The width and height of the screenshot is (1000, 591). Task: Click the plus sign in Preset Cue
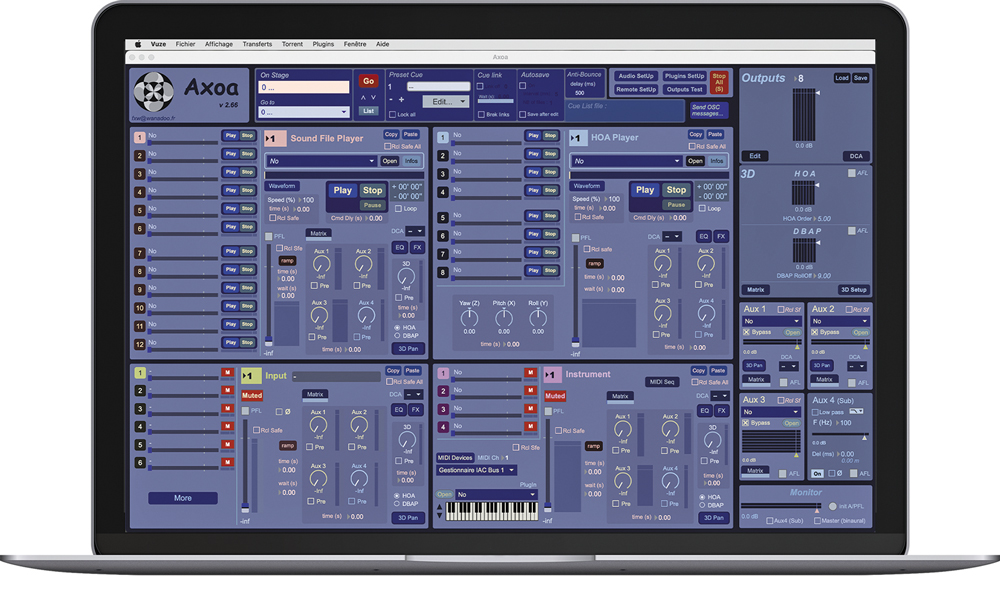[x=401, y=99]
